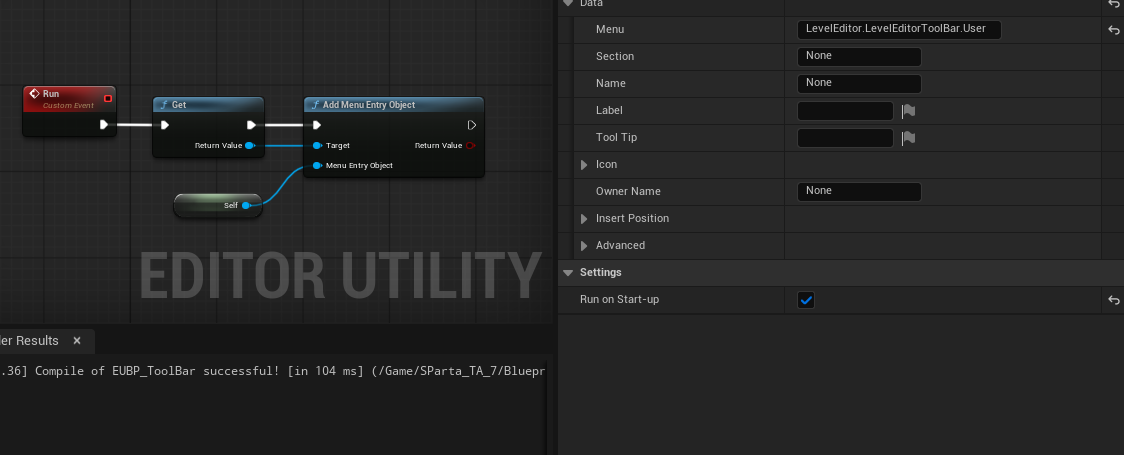The width and height of the screenshot is (1124, 455).
Task: Click the Label localization flag icon
Action: click(909, 111)
